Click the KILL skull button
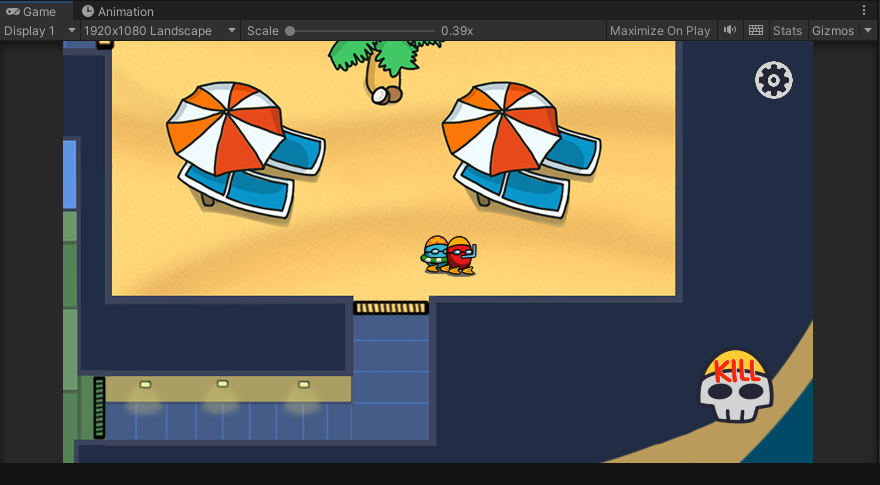The width and height of the screenshot is (880, 485). coord(736,387)
